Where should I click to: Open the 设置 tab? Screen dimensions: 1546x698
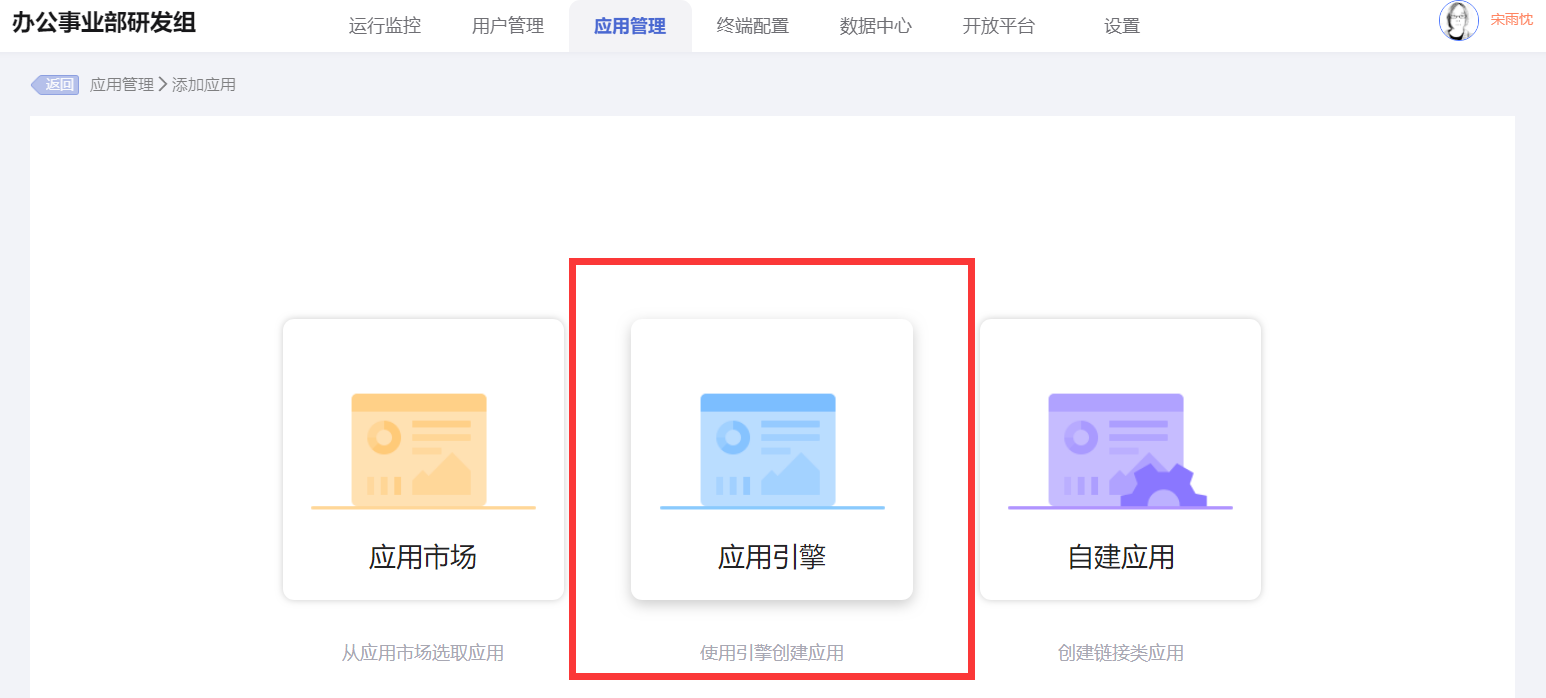coord(1122,26)
